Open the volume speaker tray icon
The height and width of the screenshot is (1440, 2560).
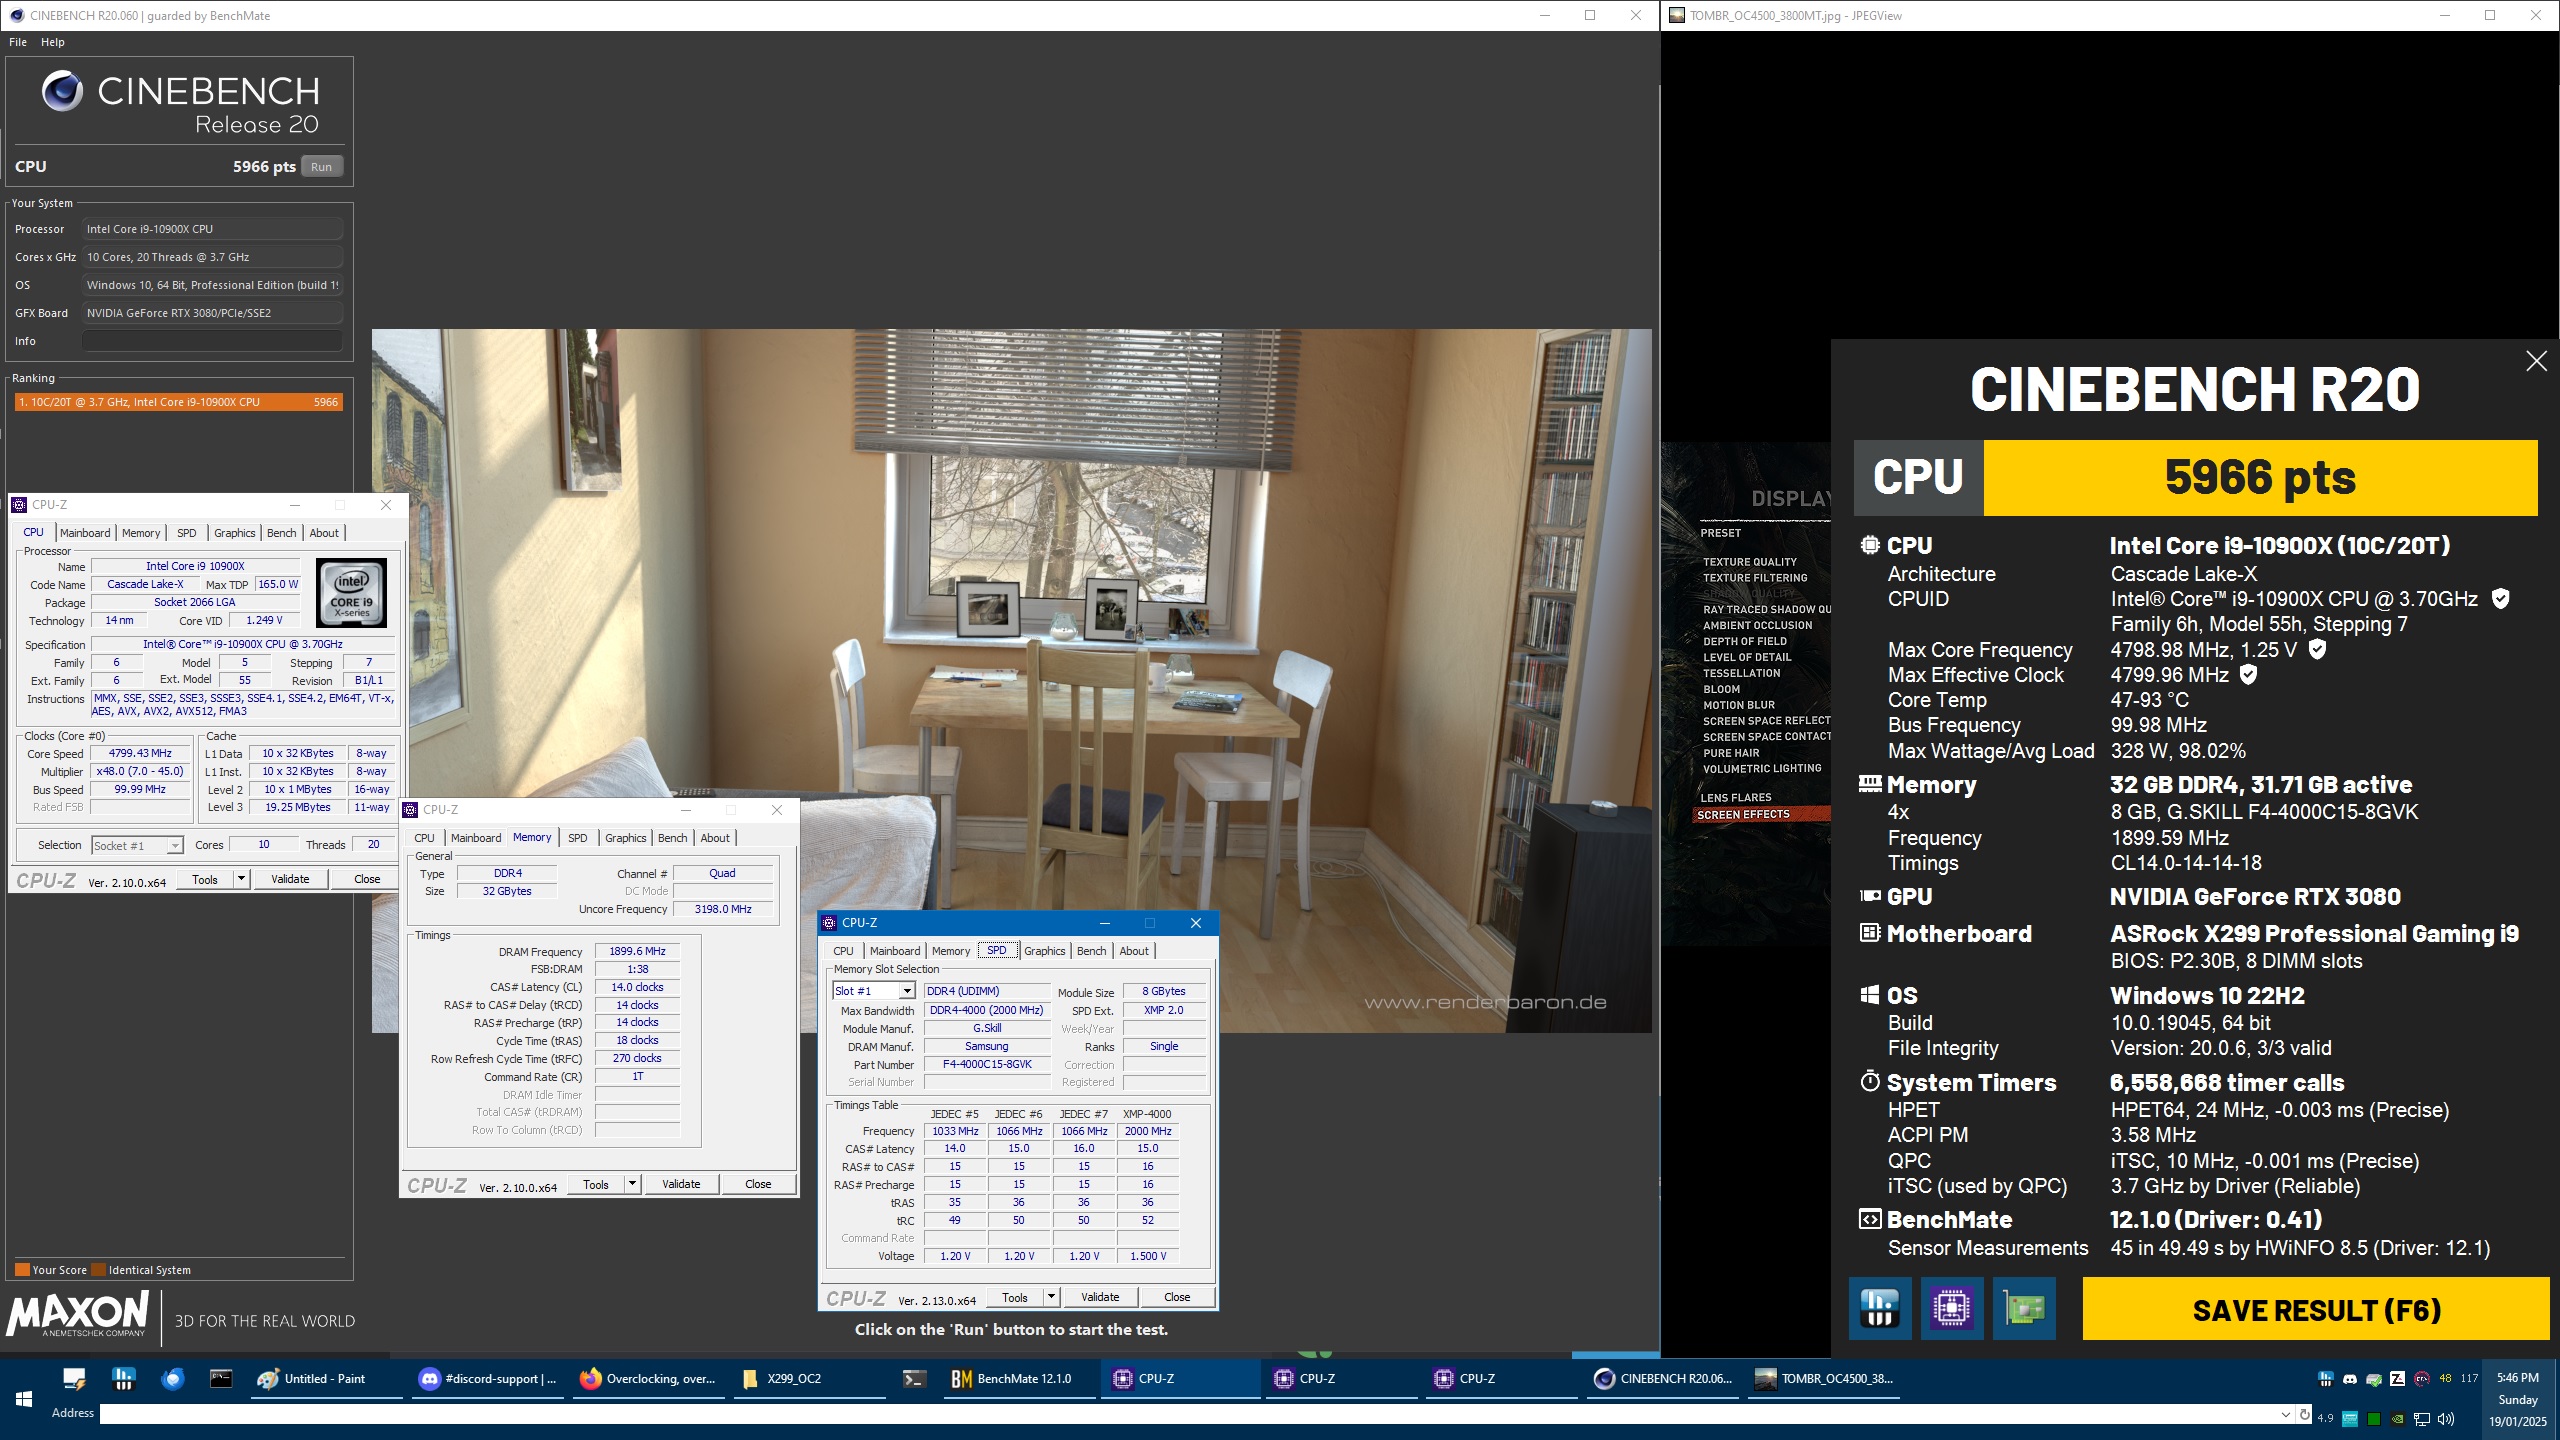[x=2446, y=1418]
